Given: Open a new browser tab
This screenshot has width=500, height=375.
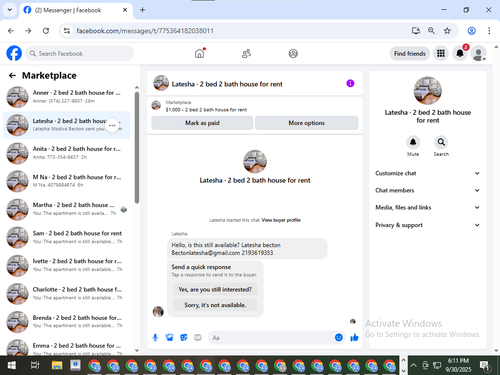Looking at the screenshot, I should tap(142, 10).
